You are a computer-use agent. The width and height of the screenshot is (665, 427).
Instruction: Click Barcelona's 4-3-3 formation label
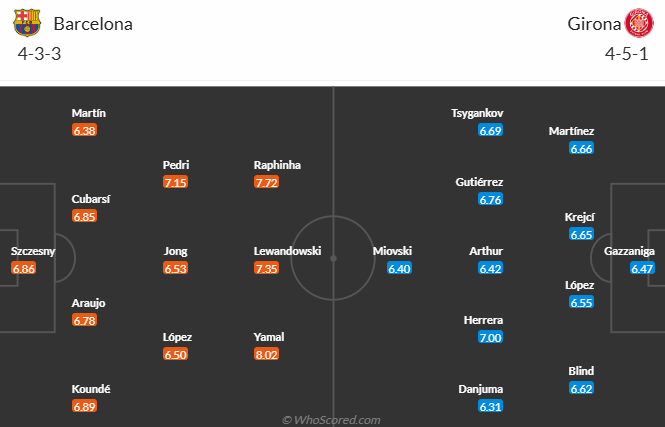tap(40, 55)
